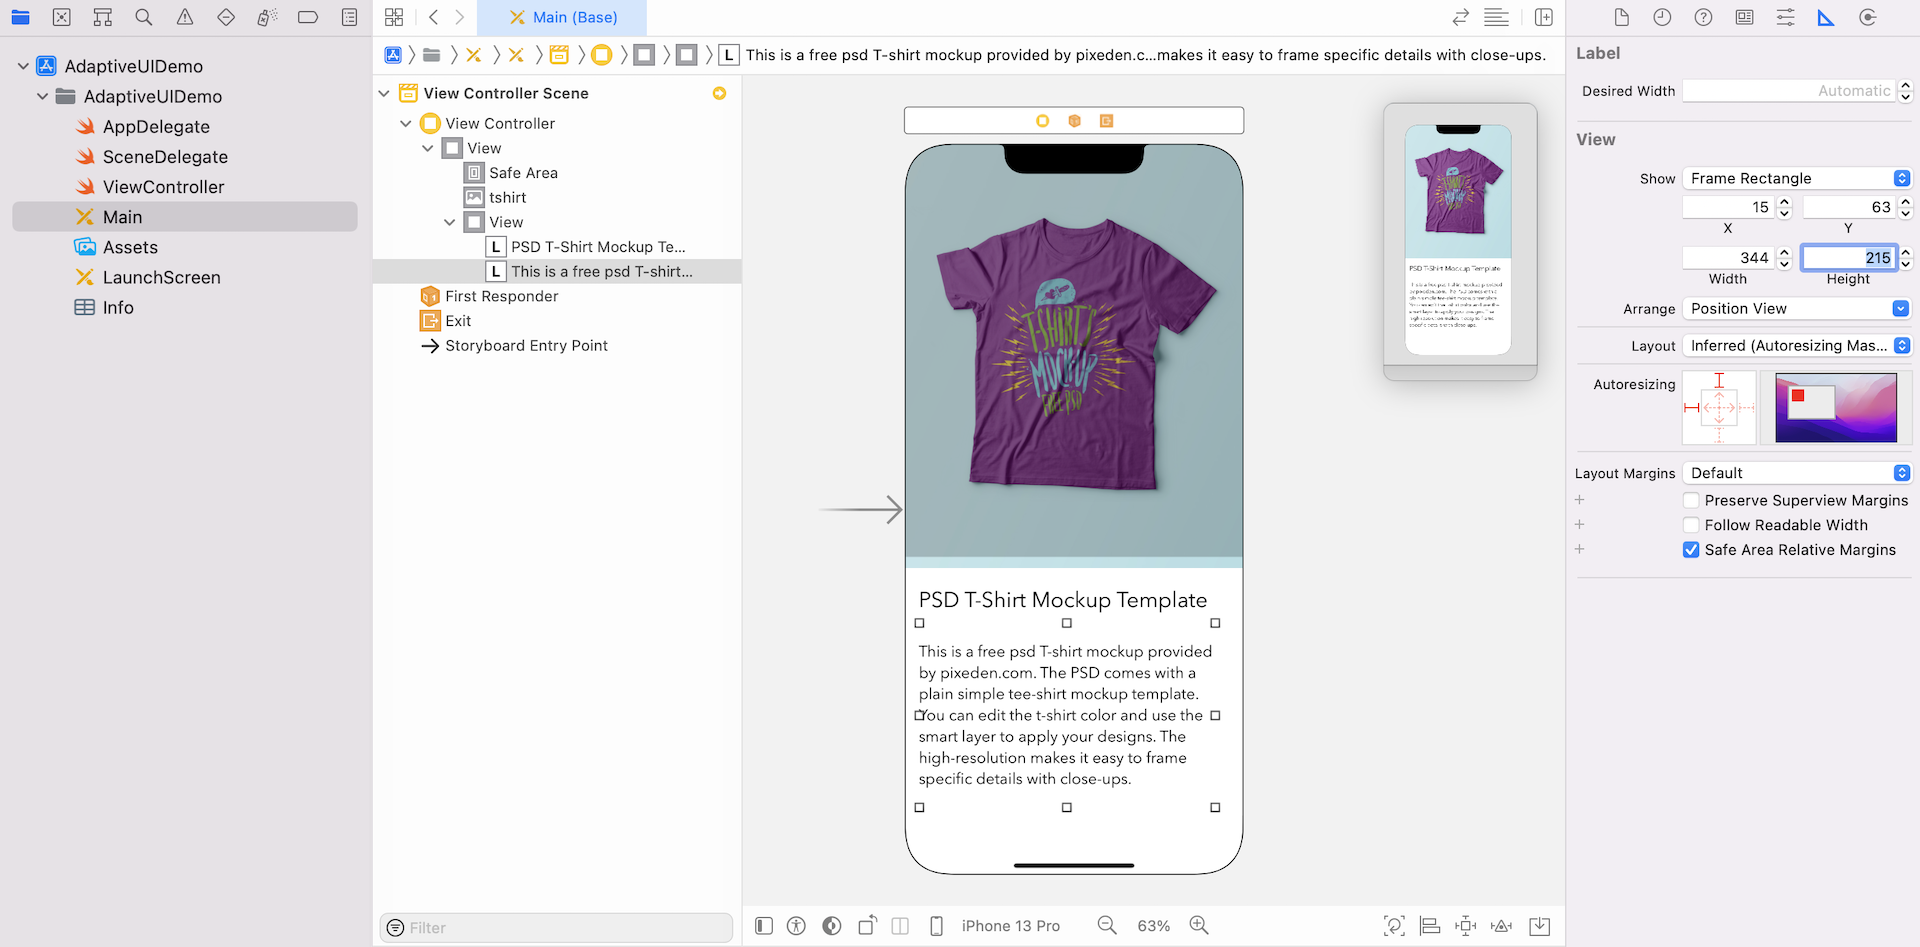The width and height of the screenshot is (1920, 947).
Task: Uncheck Safe Area Relative Margins
Action: [x=1691, y=550]
